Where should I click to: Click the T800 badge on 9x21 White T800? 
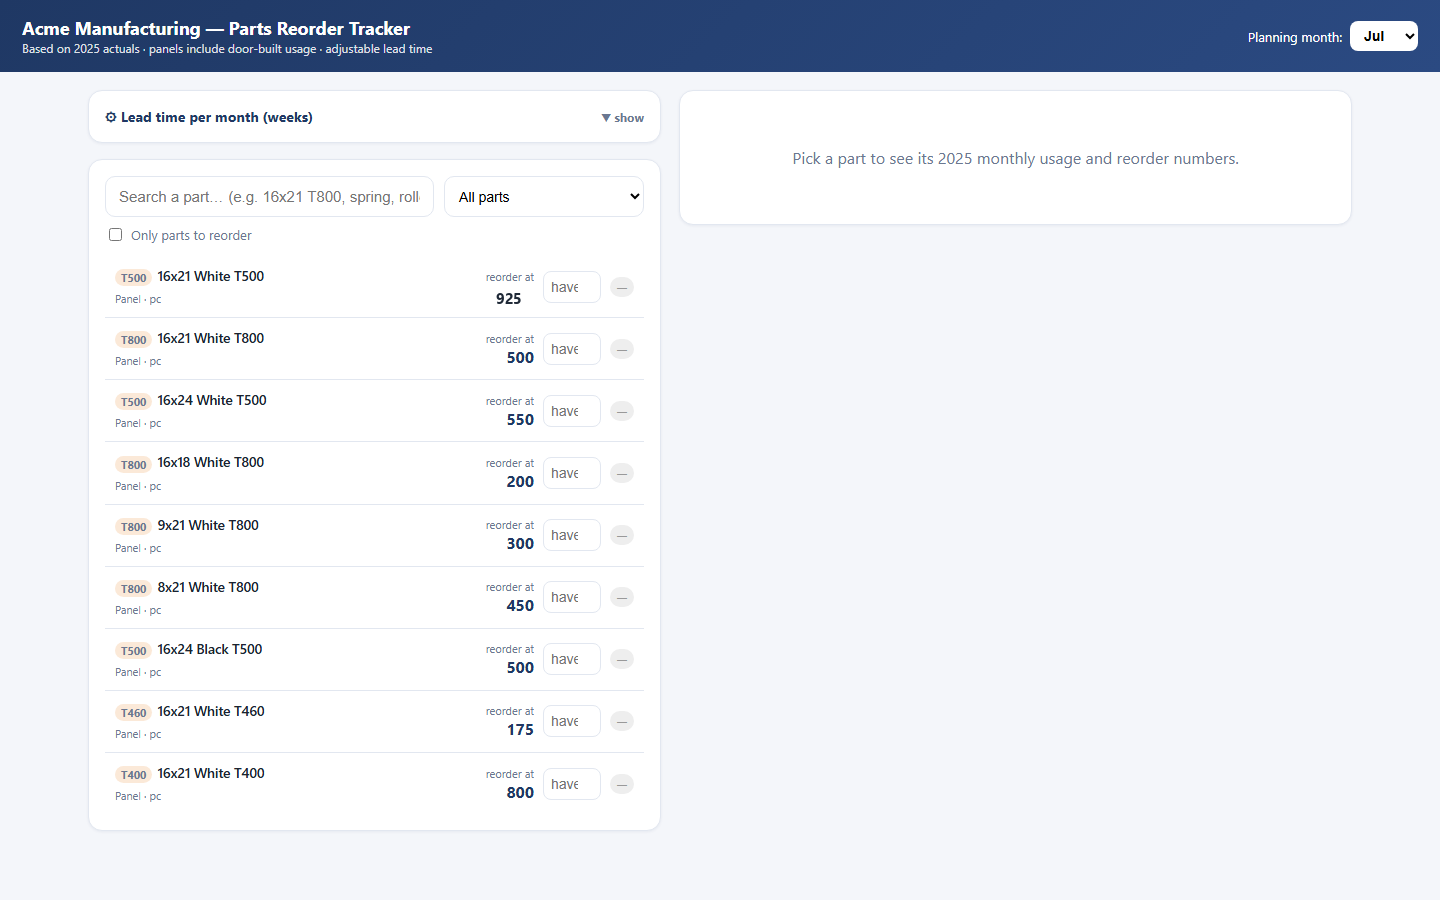tap(133, 527)
